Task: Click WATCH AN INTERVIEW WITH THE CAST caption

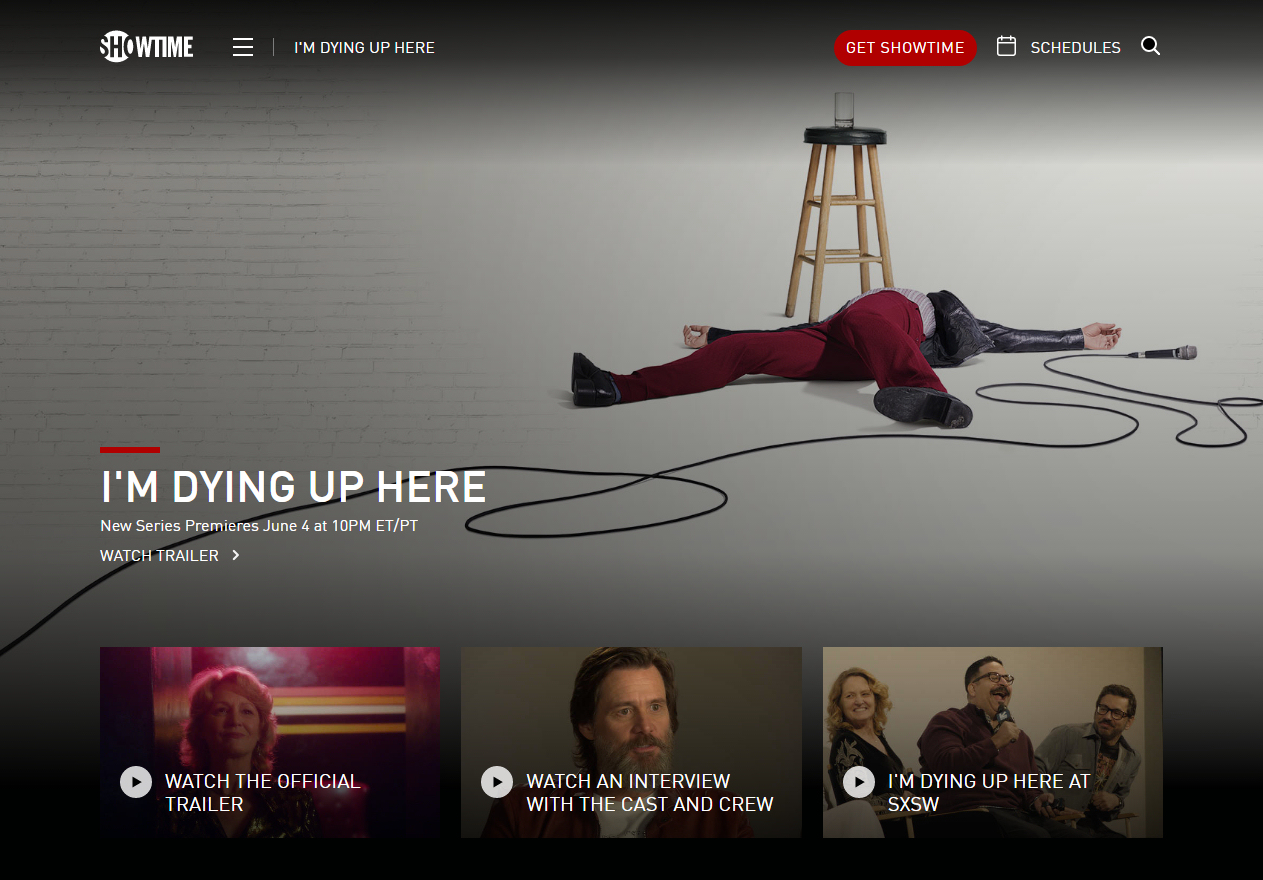Action: pos(650,792)
